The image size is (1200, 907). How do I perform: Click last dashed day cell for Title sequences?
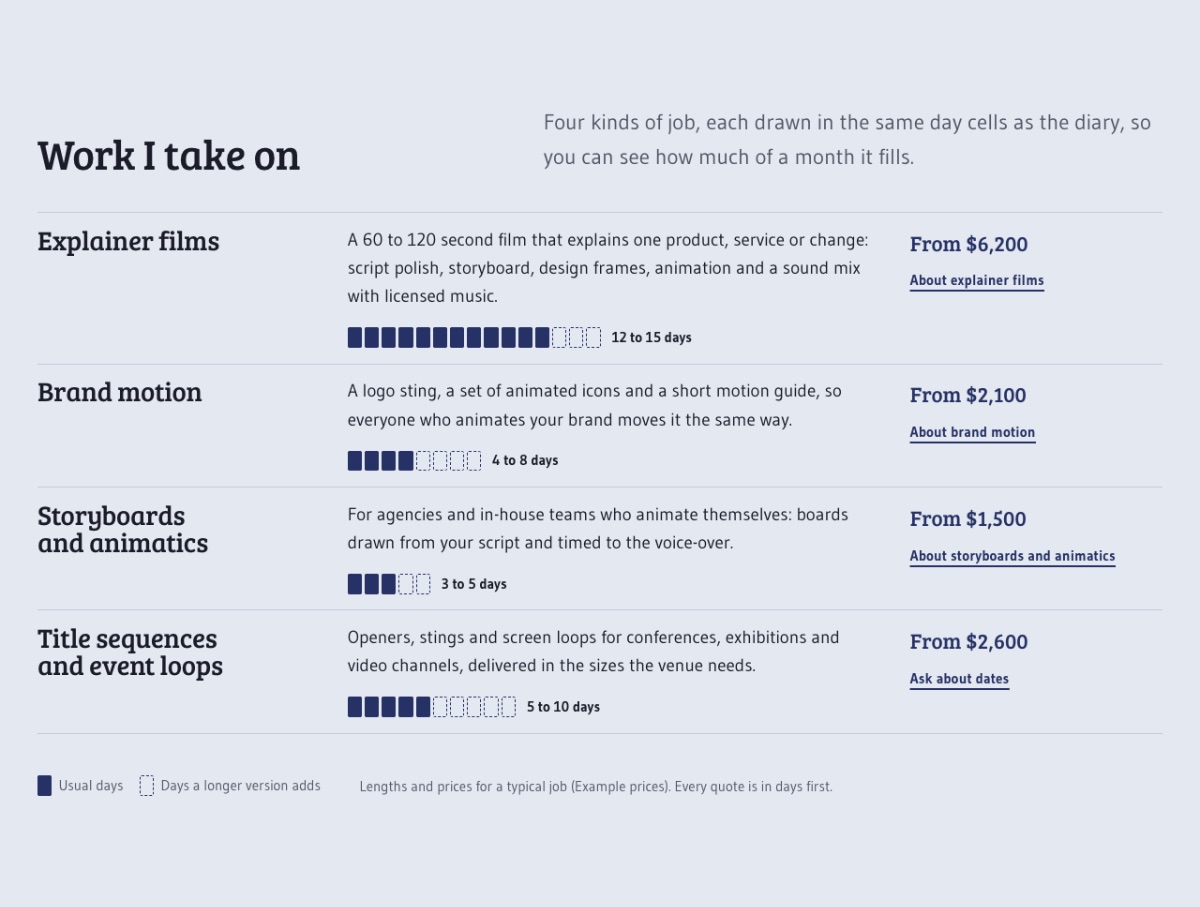tap(508, 707)
